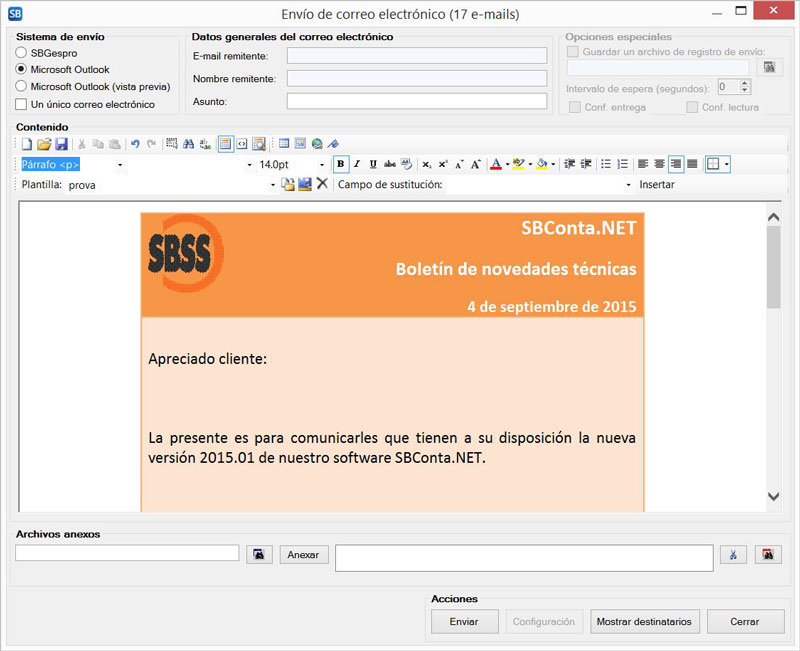Screen dimensions: 800x651
Task: Choose Microsoft Outlook (vista previa) option
Action: click(x=21, y=86)
